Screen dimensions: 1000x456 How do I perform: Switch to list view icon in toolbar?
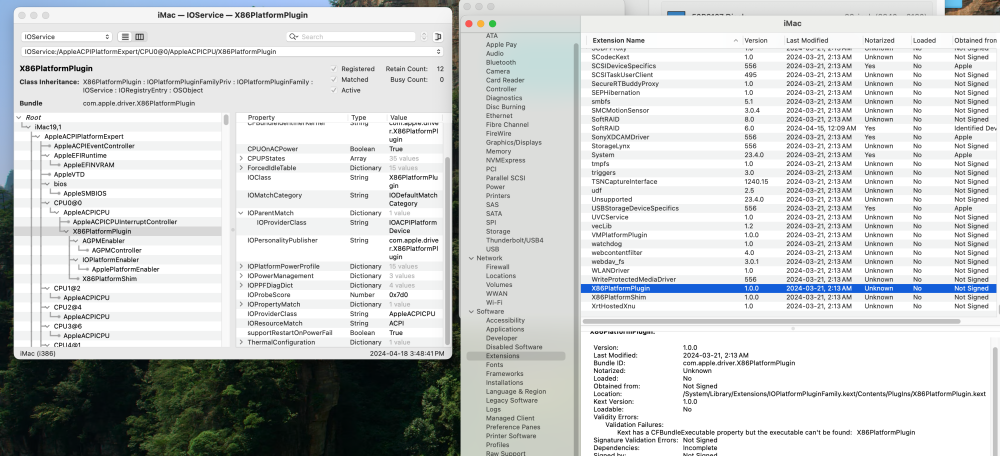[126, 37]
